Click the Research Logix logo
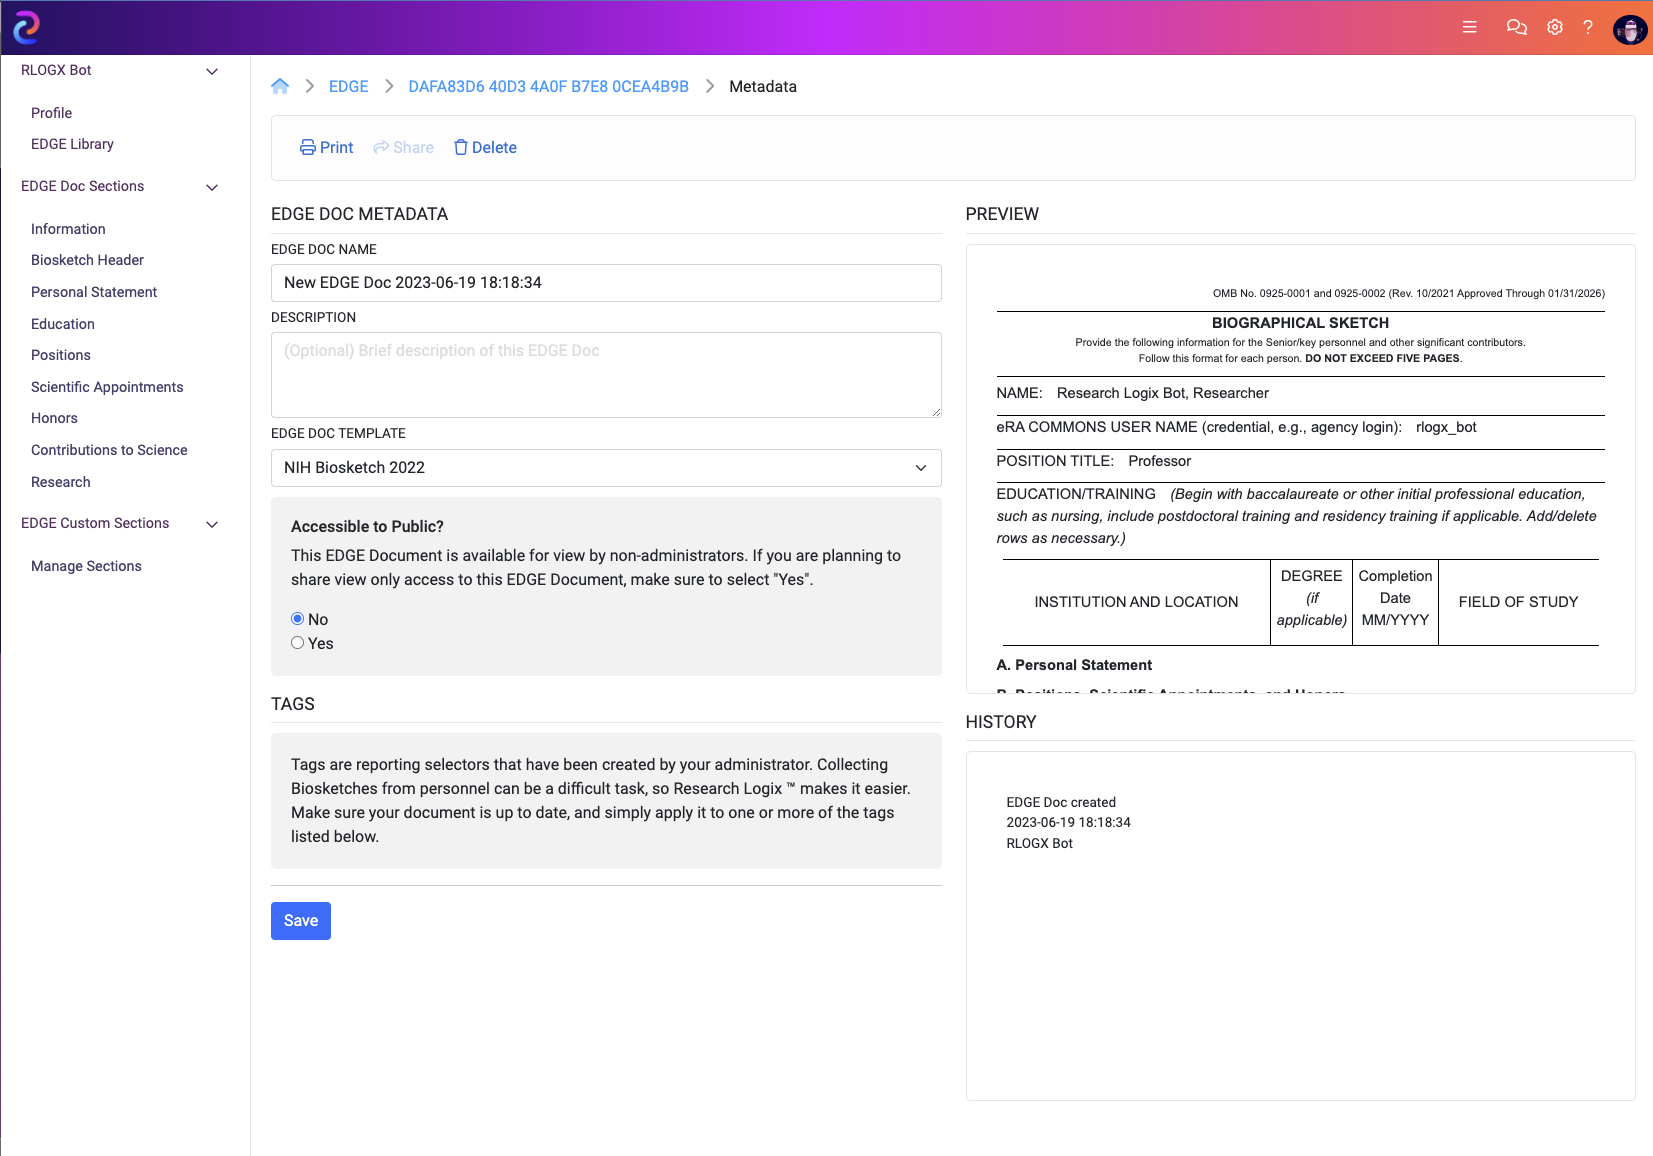This screenshot has height=1156, width=1653. click(26, 27)
